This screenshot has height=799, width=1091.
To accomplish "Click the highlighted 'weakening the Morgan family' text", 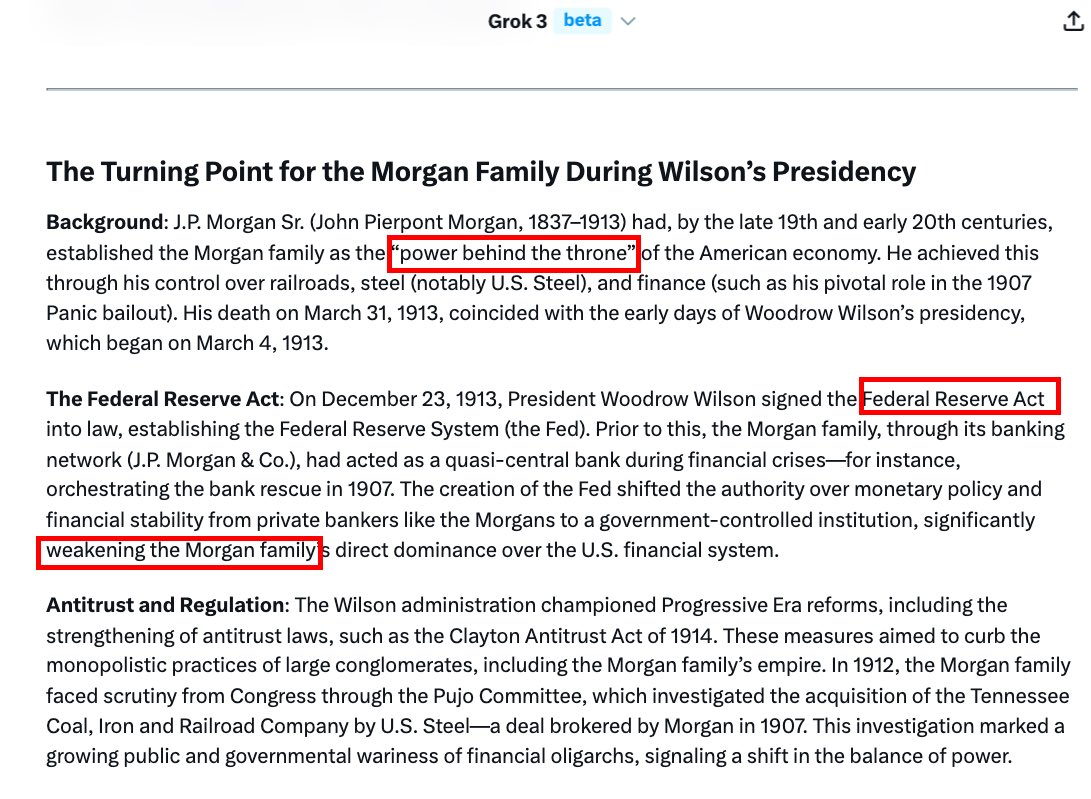I will pos(179,551).
